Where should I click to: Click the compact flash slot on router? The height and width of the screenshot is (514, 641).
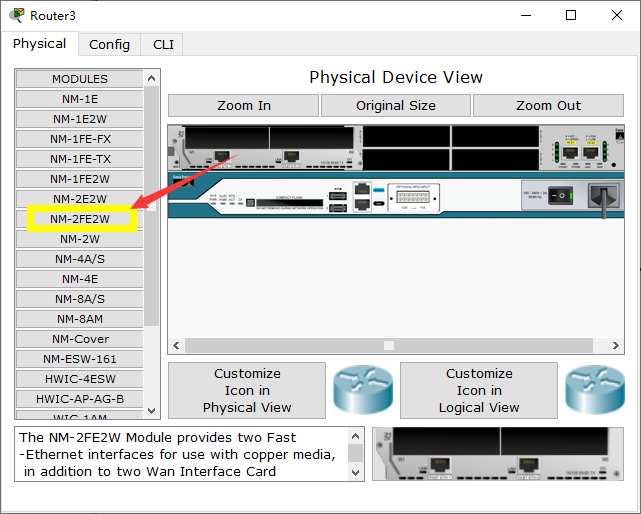tap(289, 203)
